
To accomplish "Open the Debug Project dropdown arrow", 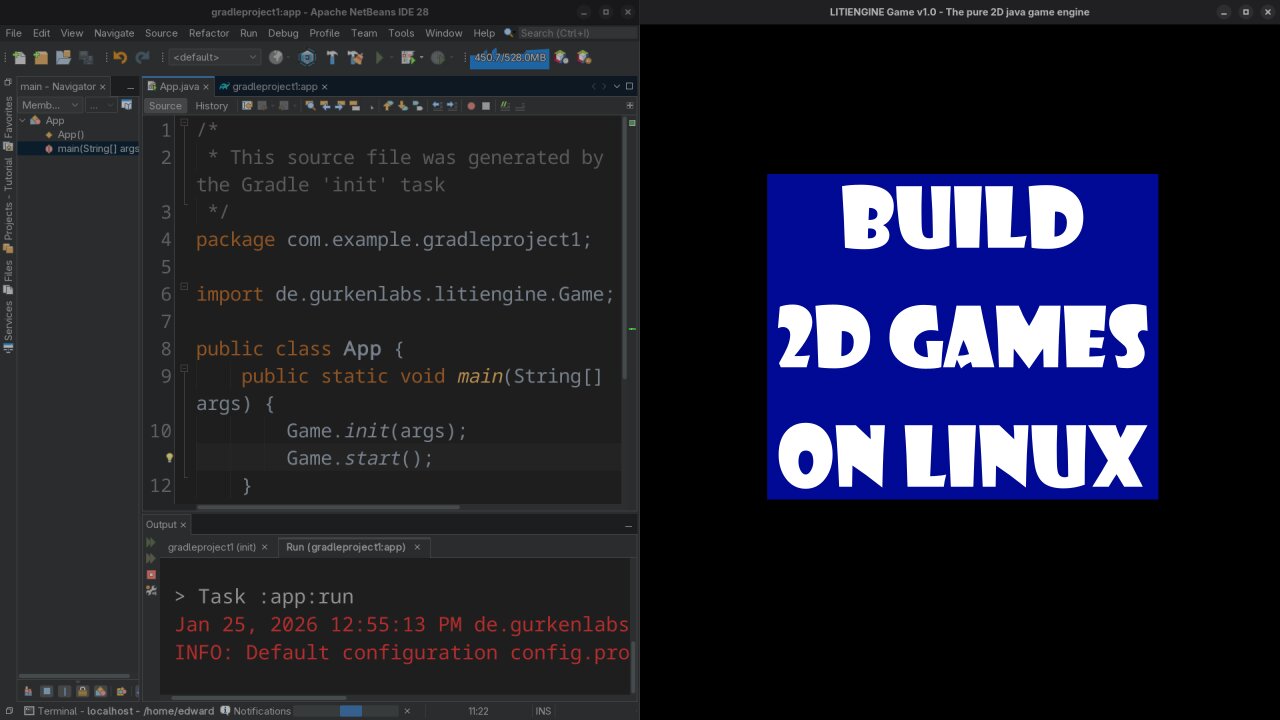I will [x=420, y=58].
